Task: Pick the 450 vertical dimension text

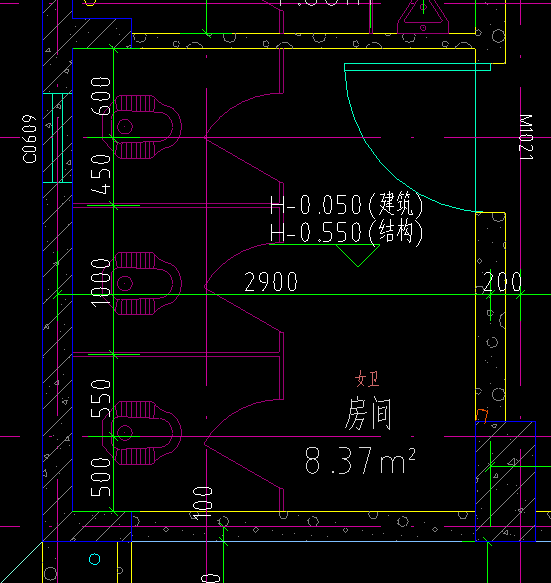Action: pos(101,174)
